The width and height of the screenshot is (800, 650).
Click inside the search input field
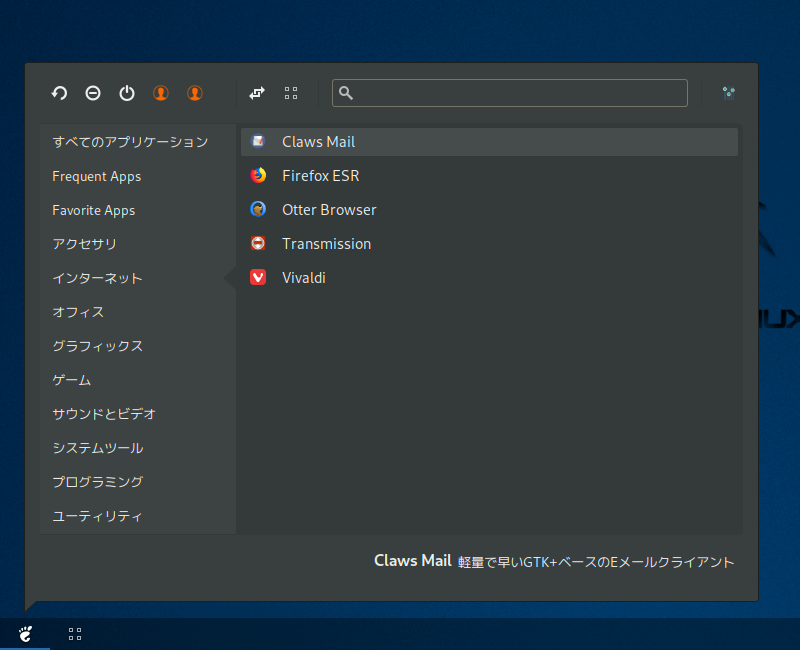[x=510, y=93]
